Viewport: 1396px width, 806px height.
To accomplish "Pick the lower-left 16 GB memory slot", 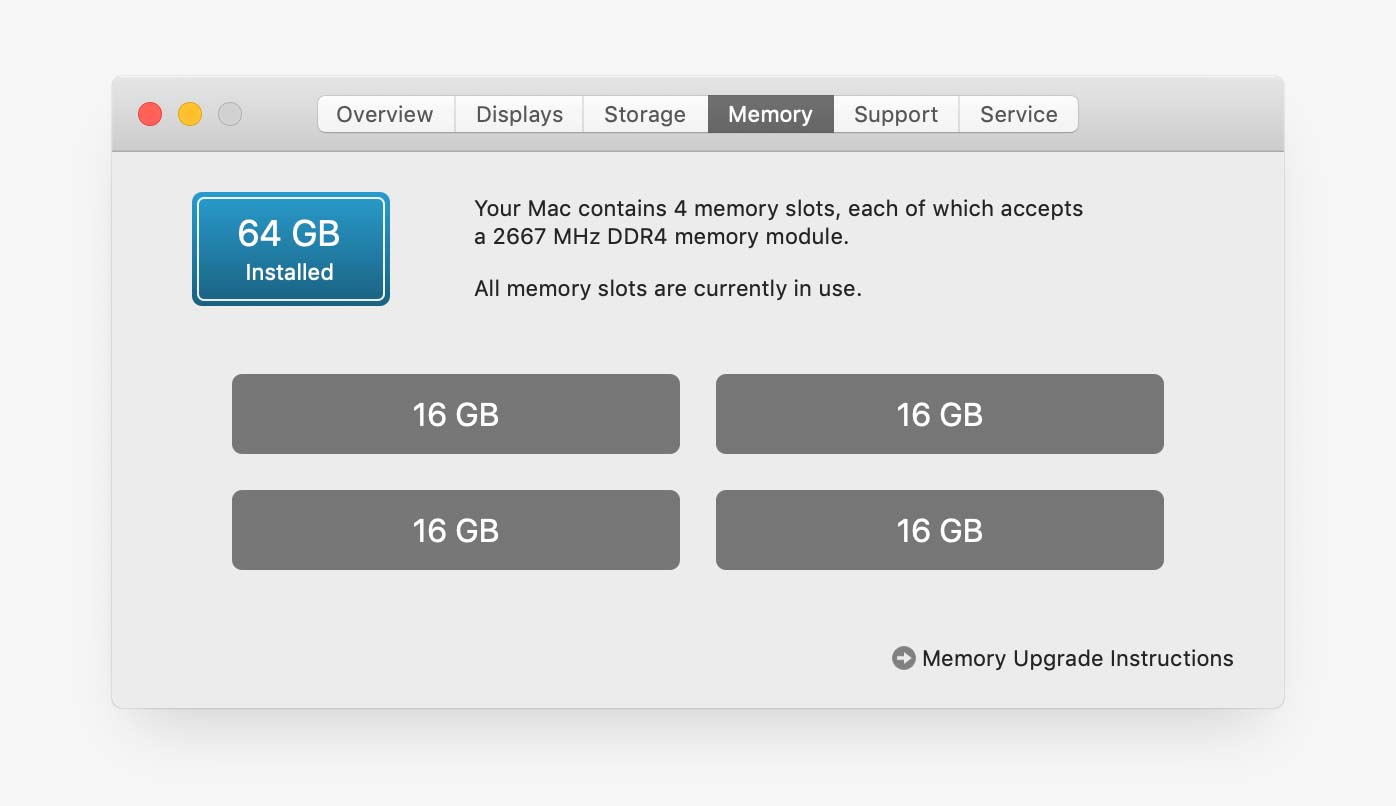I will point(456,530).
